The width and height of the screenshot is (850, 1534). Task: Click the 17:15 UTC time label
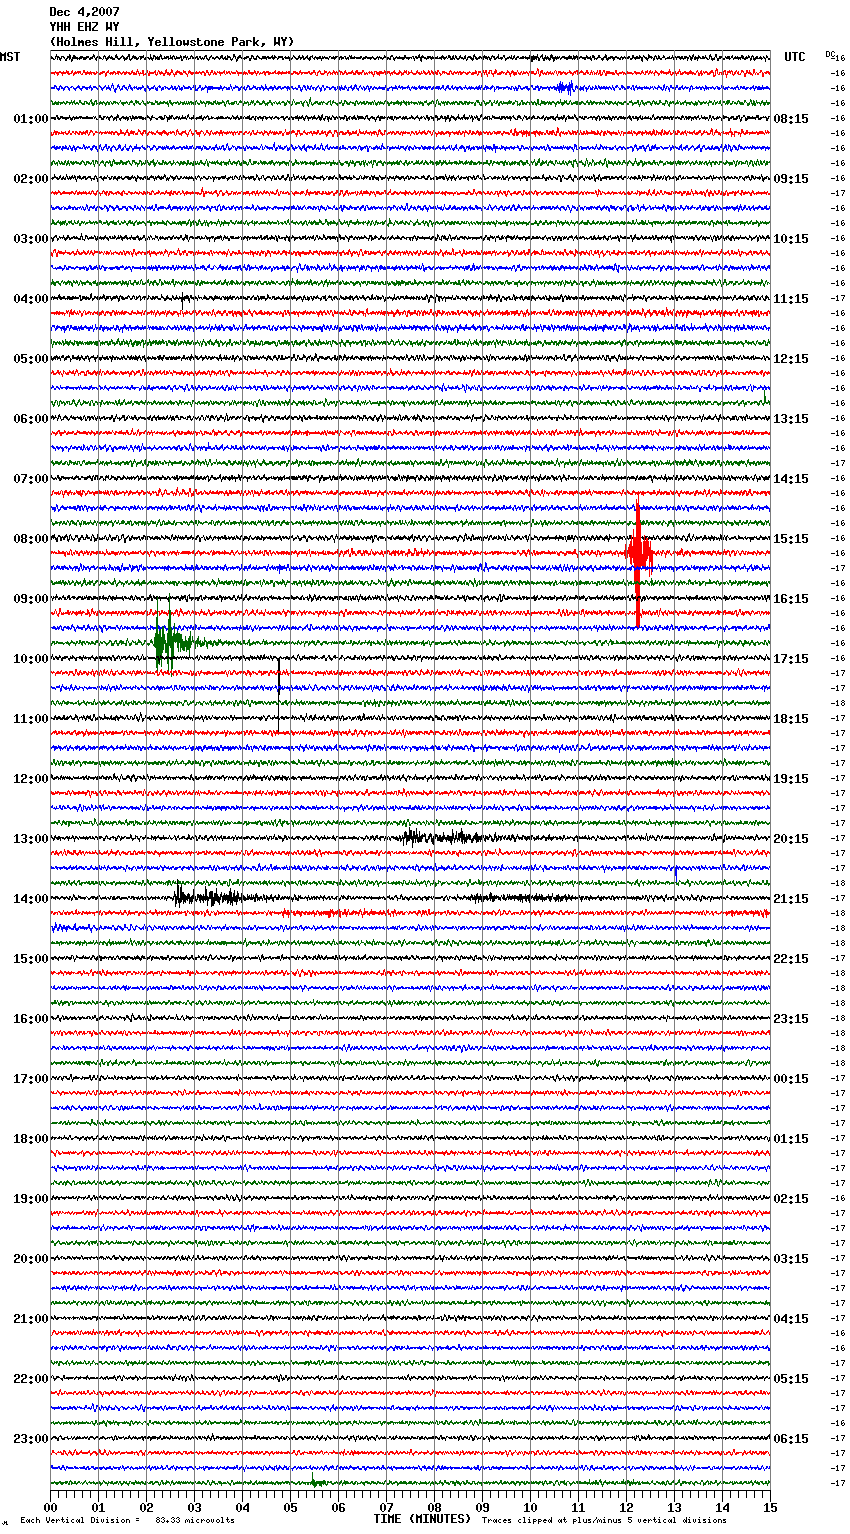coord(791,659)
